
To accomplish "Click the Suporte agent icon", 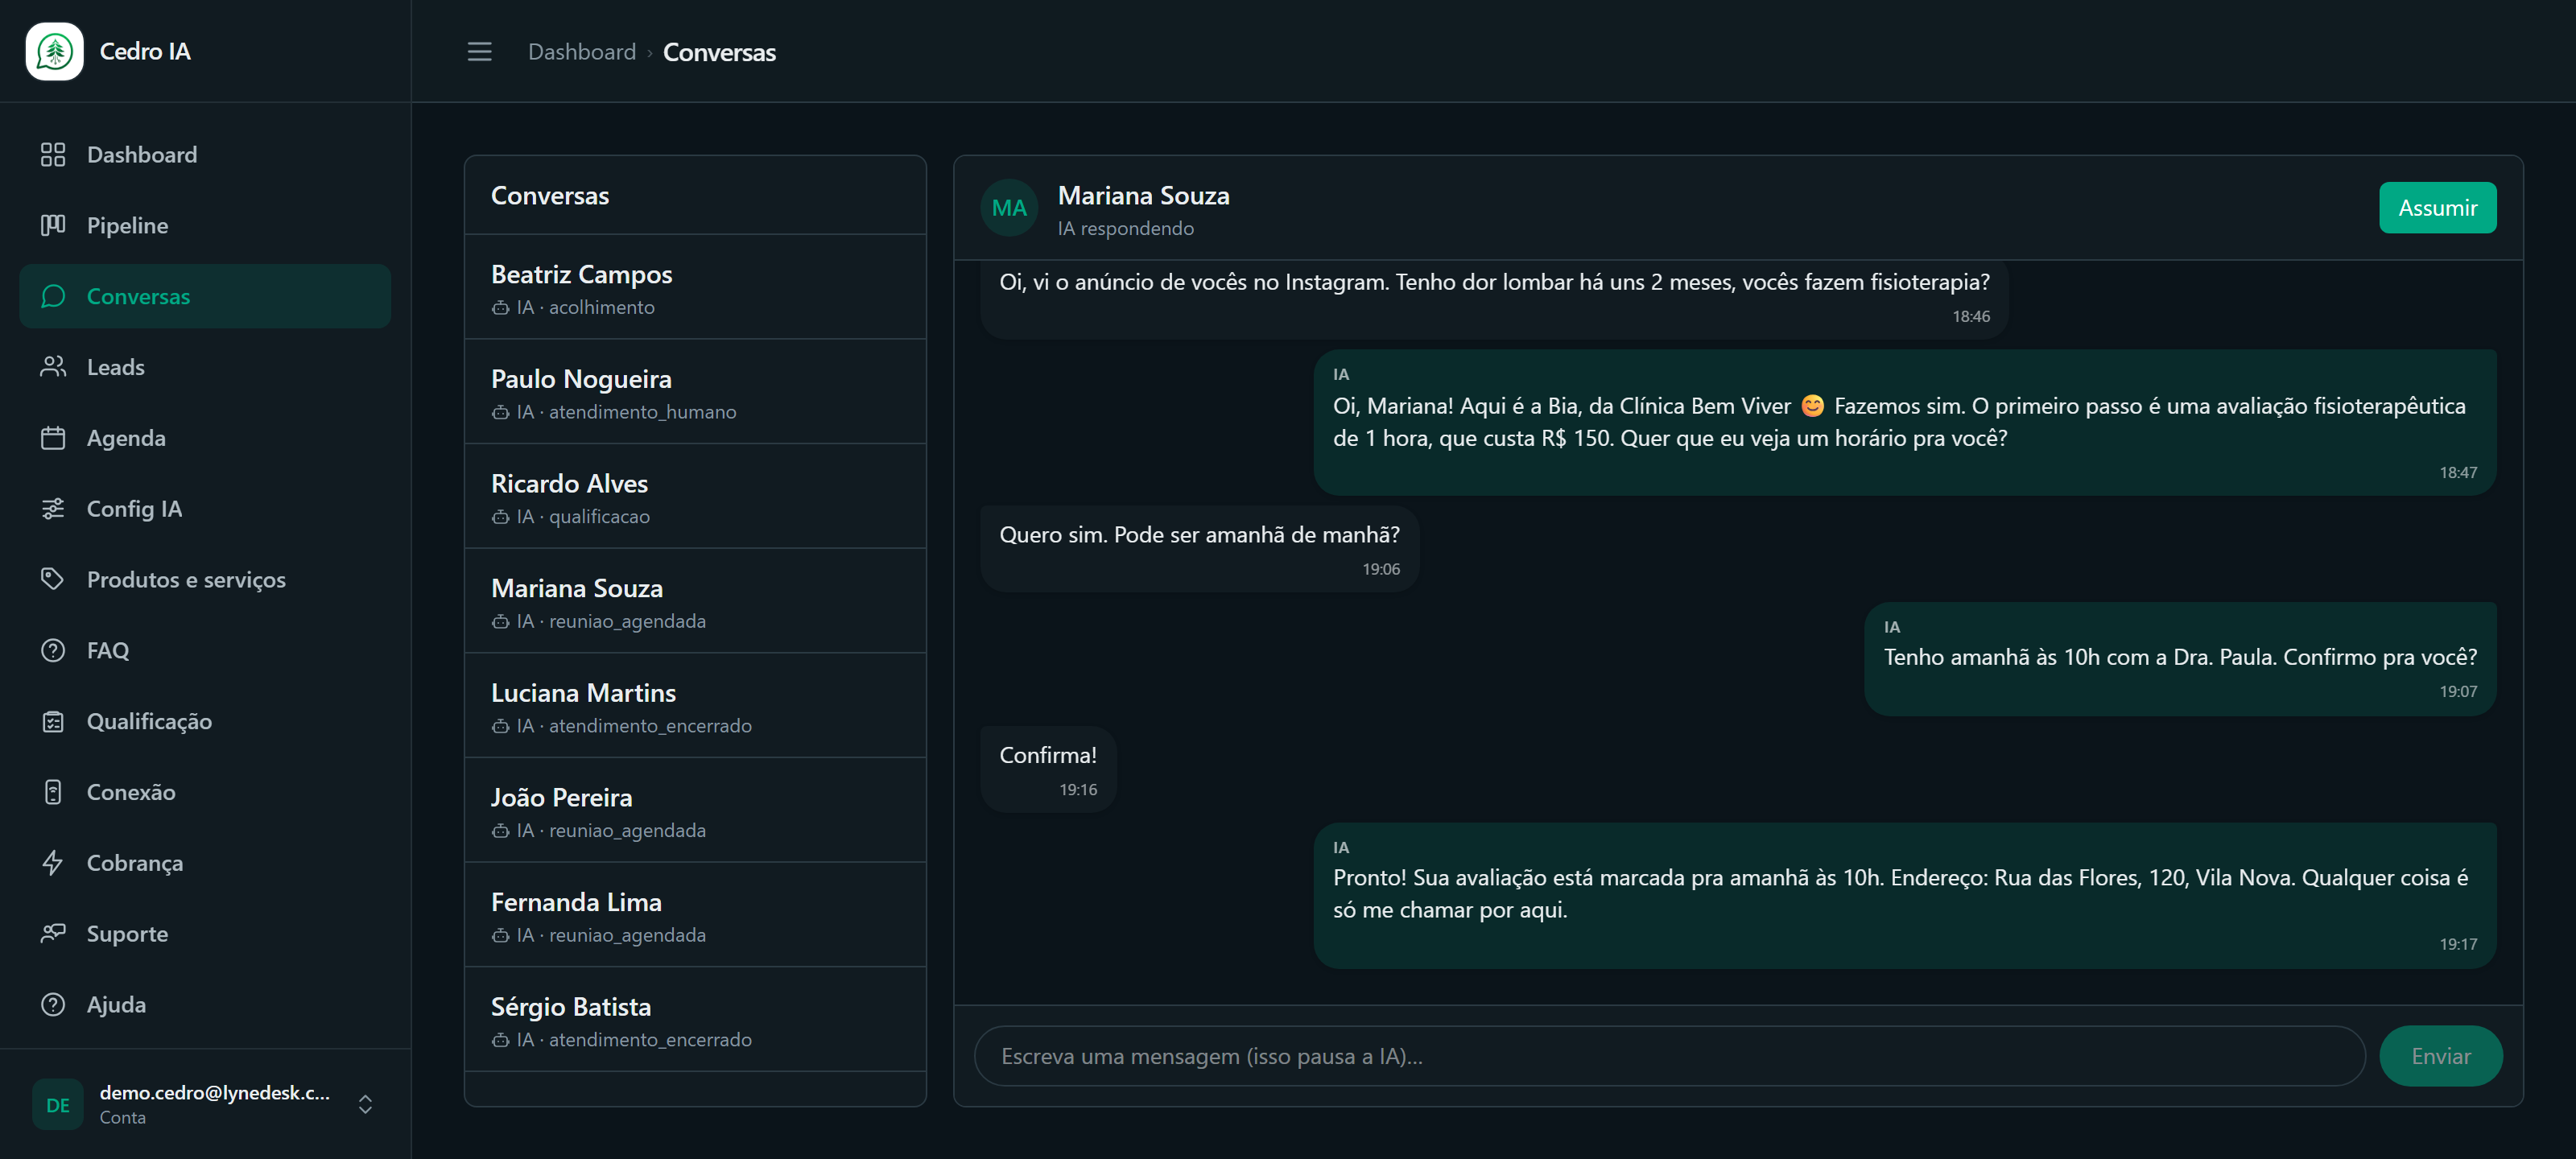I will [53, 933].
